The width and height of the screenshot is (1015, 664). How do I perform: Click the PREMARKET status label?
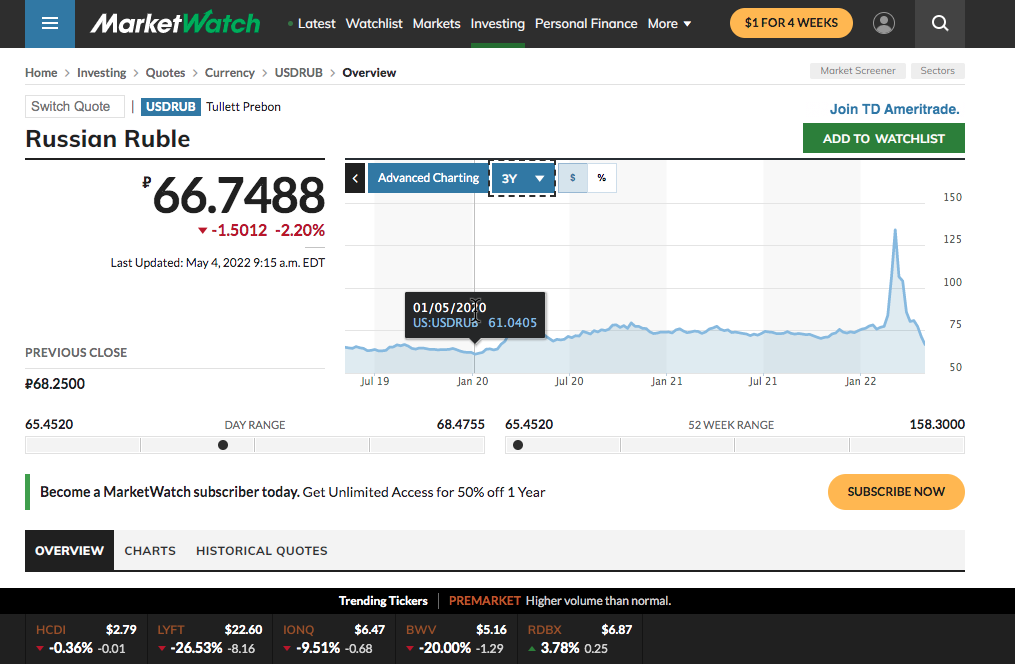coord(485,601)
